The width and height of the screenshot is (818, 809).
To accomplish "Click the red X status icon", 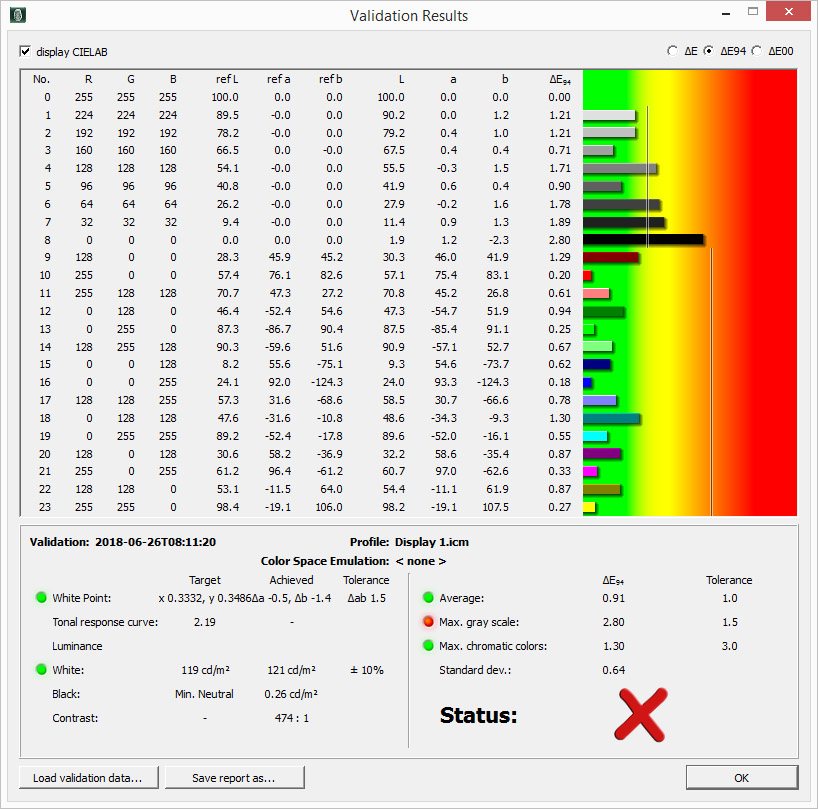I will point(640,714).
